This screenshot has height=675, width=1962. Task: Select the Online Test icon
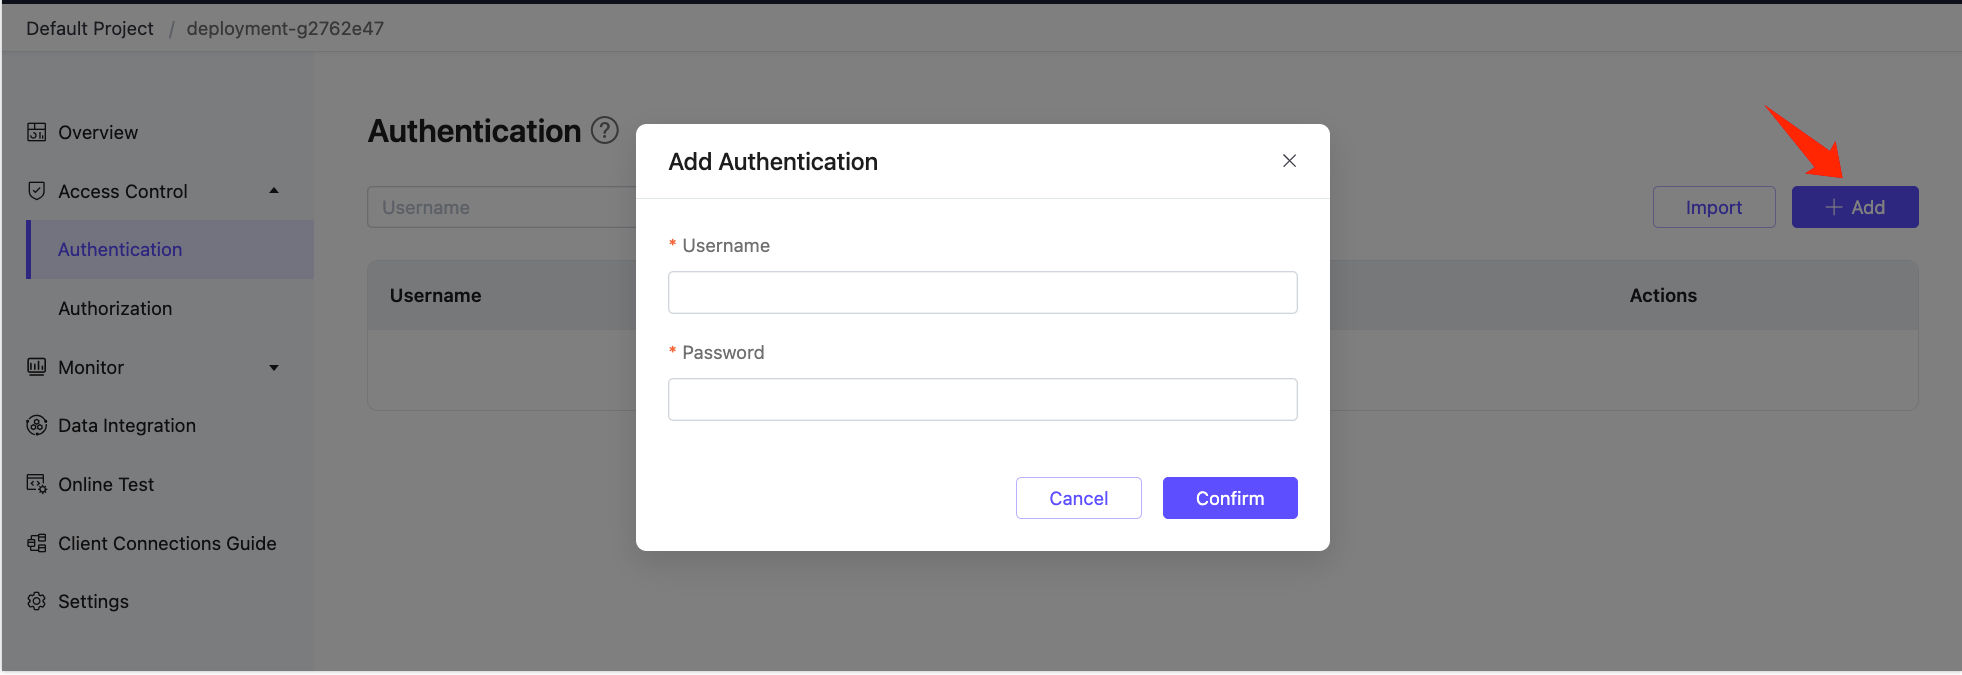point(36,484)
